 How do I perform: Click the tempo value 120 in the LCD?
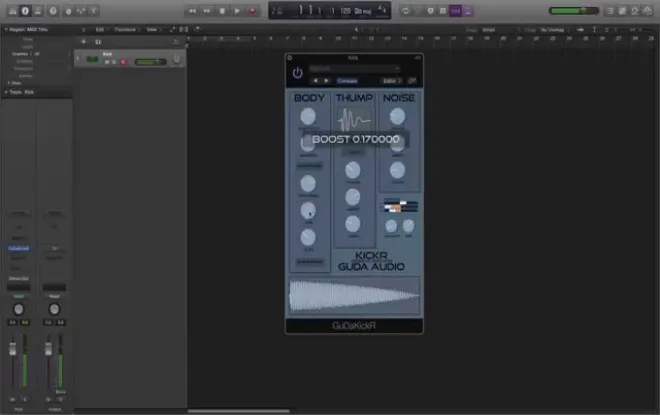[345, 11]
